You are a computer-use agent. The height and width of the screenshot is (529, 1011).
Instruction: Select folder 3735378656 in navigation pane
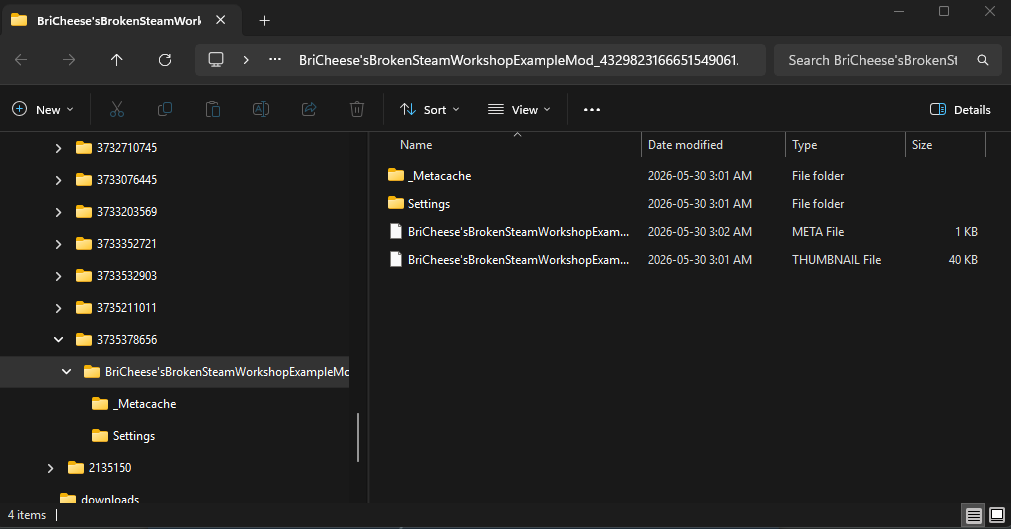click(x=127, y=339)
